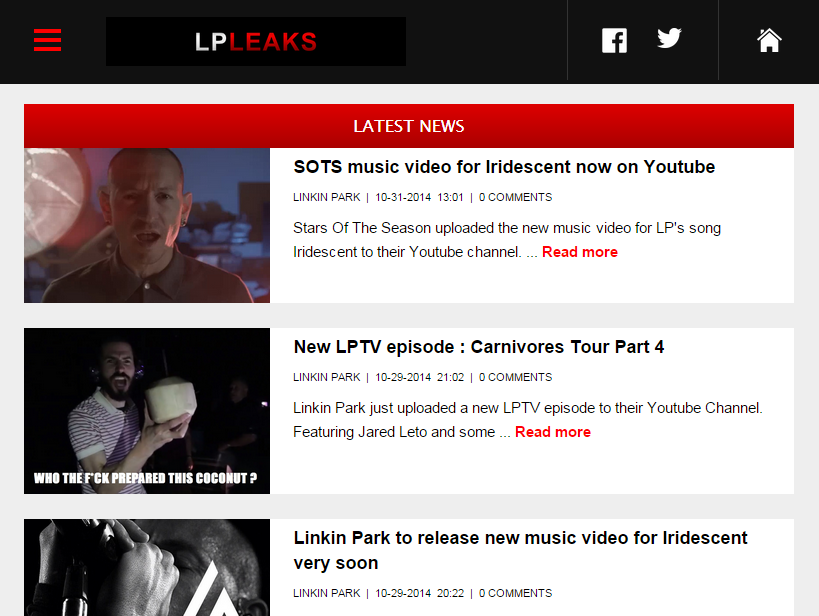Open the Iridescent video thumbnail image
This screenshot has height=616, width=819.
tap(147, 225)
